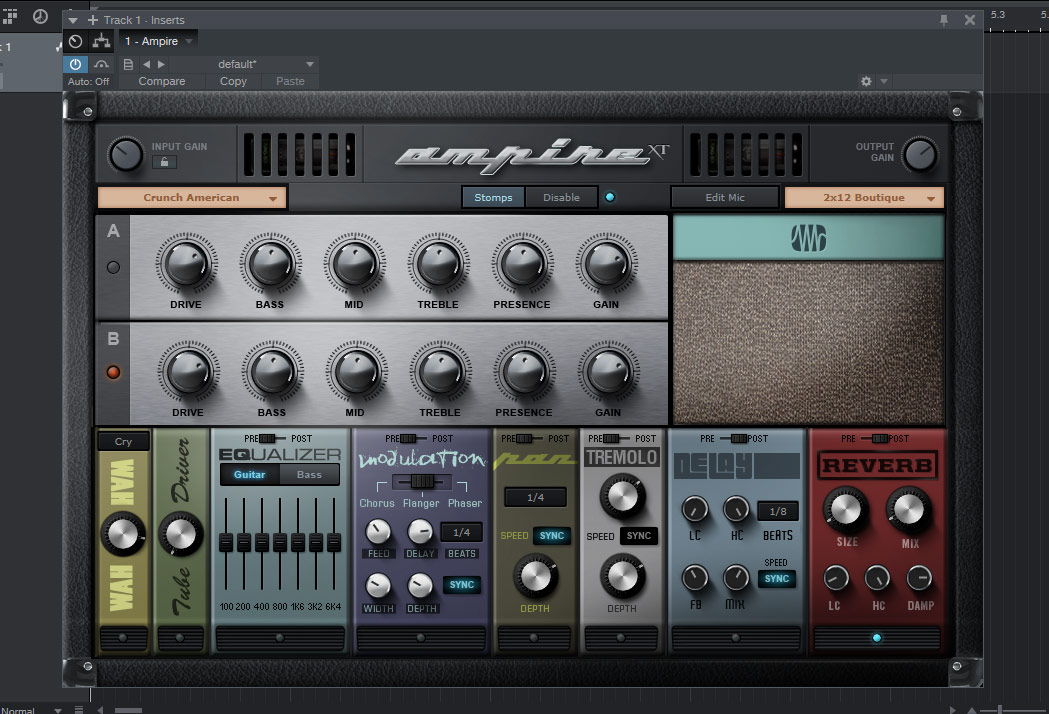The height and width of the screenshot is (714, 1049).
Task: Click the Pan Depth knob
Action: pos(535,576)
